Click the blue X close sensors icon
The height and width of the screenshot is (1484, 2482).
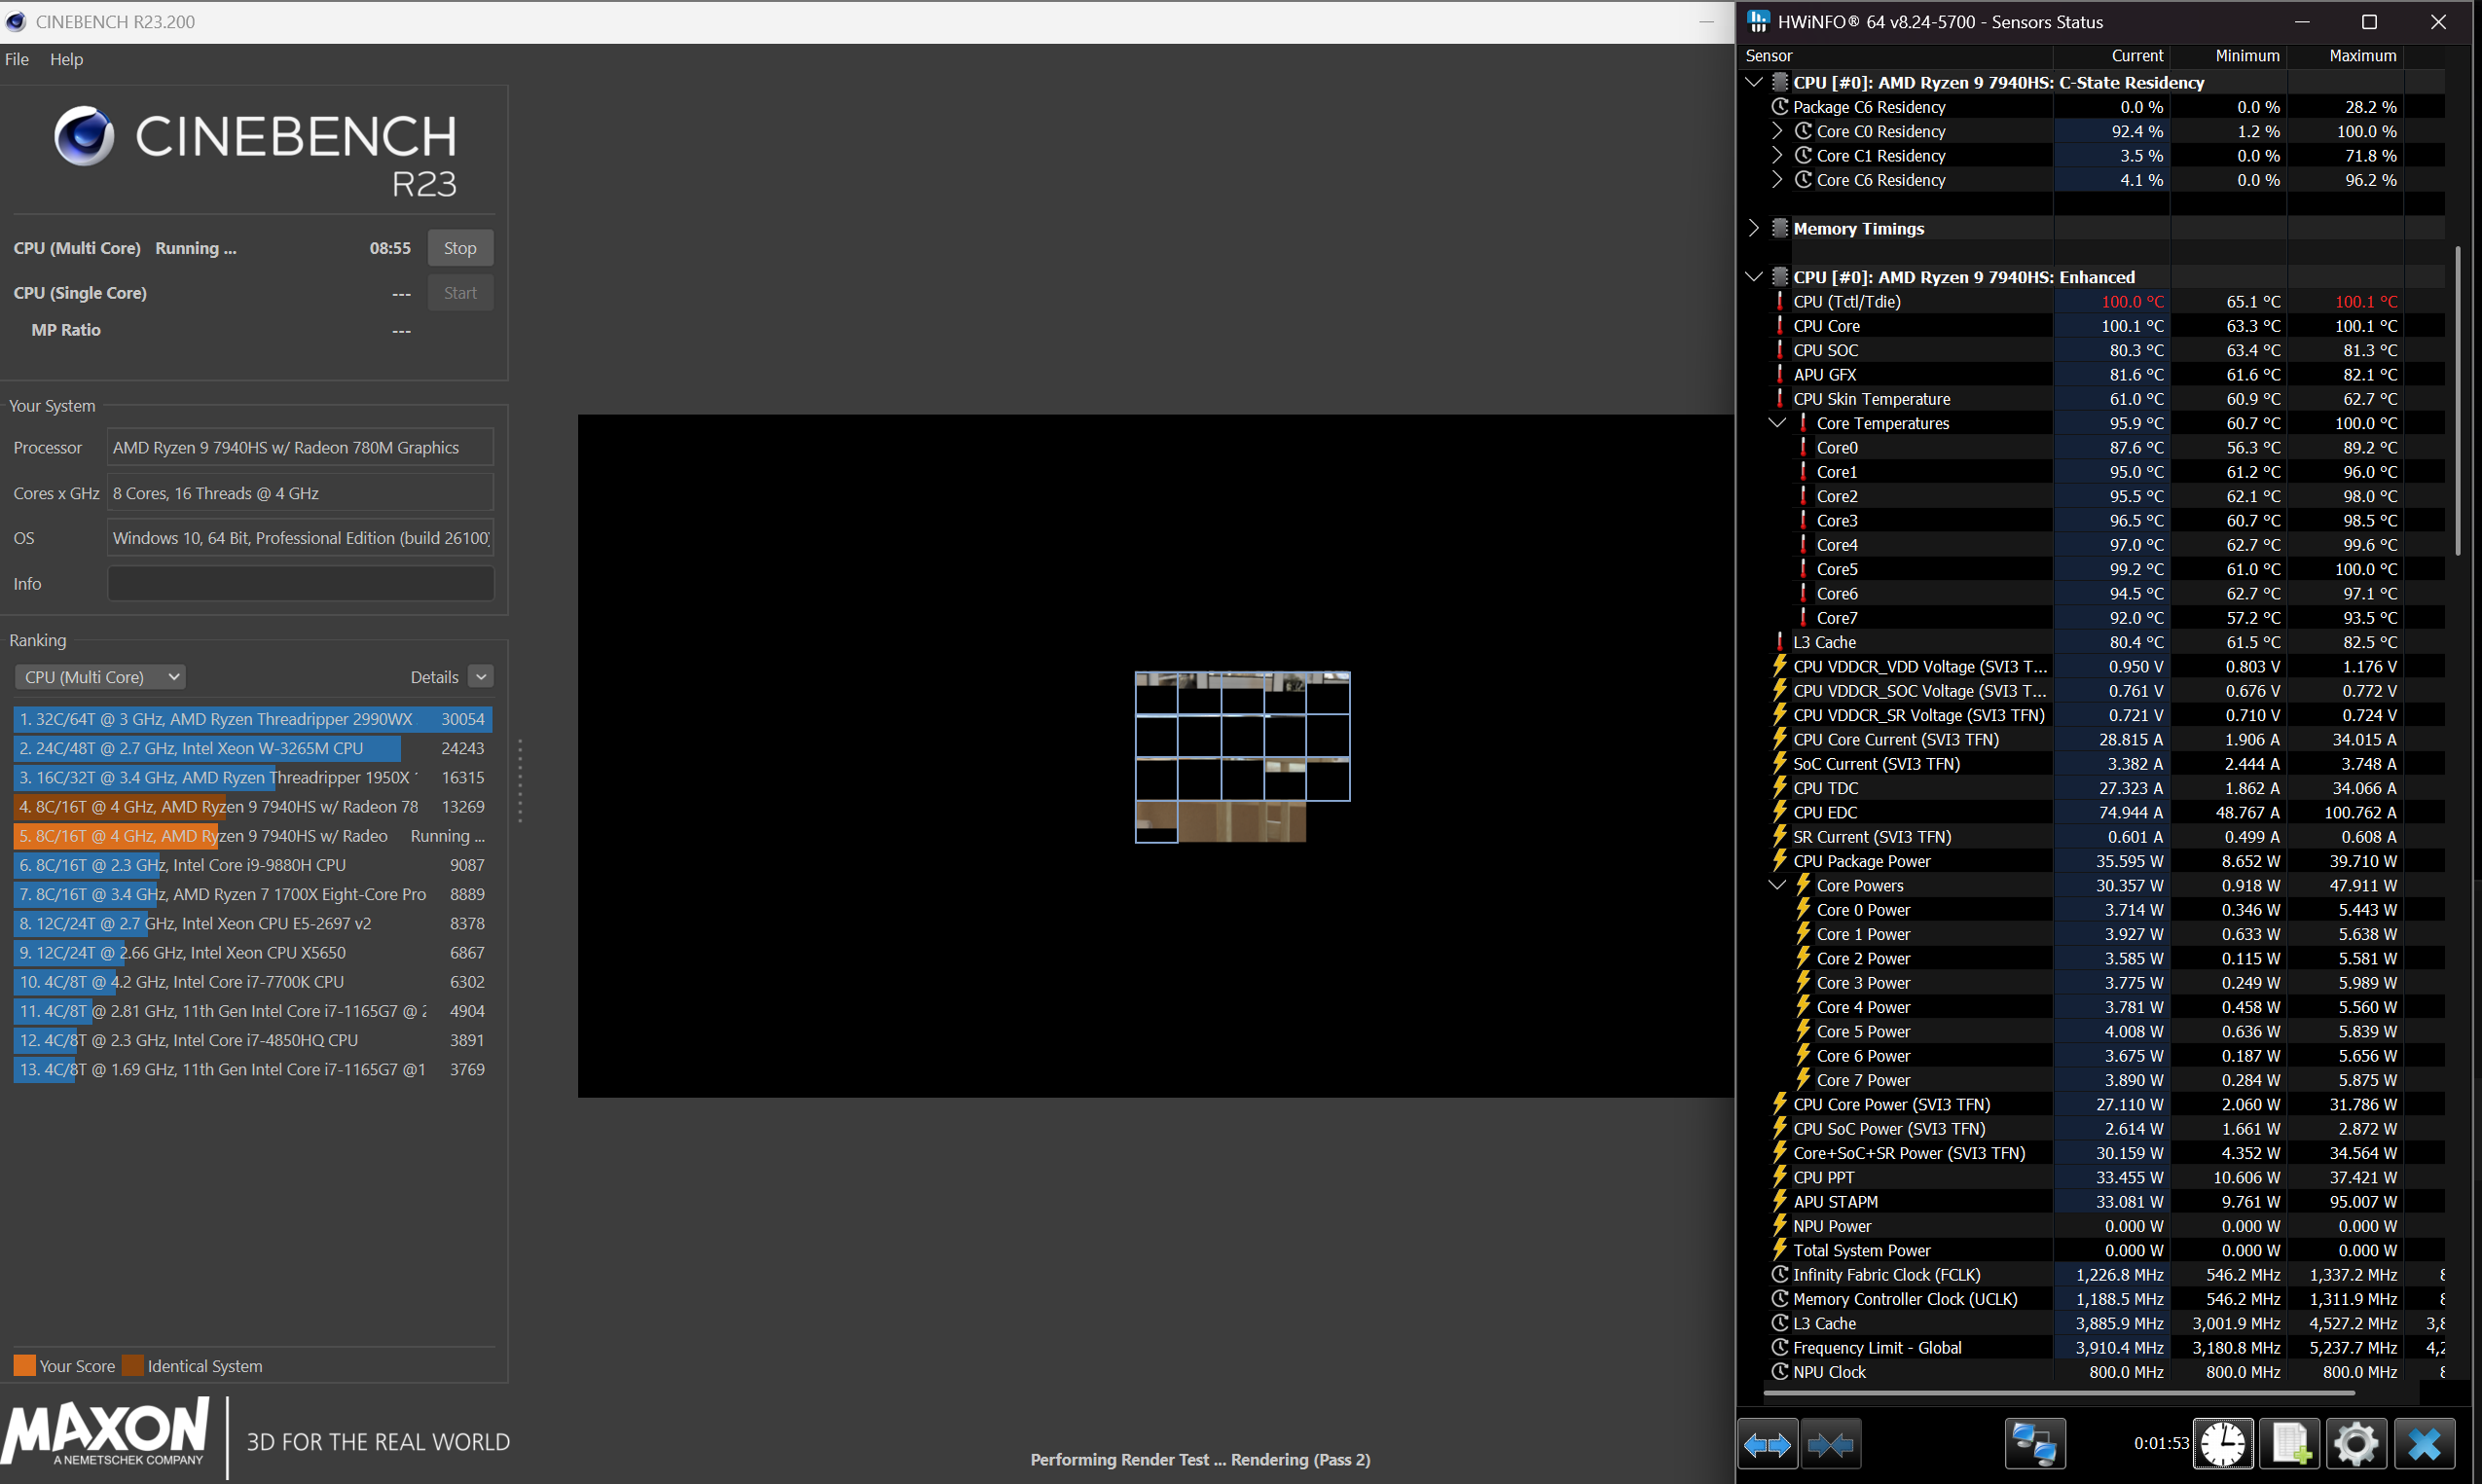[2424, 1444]
